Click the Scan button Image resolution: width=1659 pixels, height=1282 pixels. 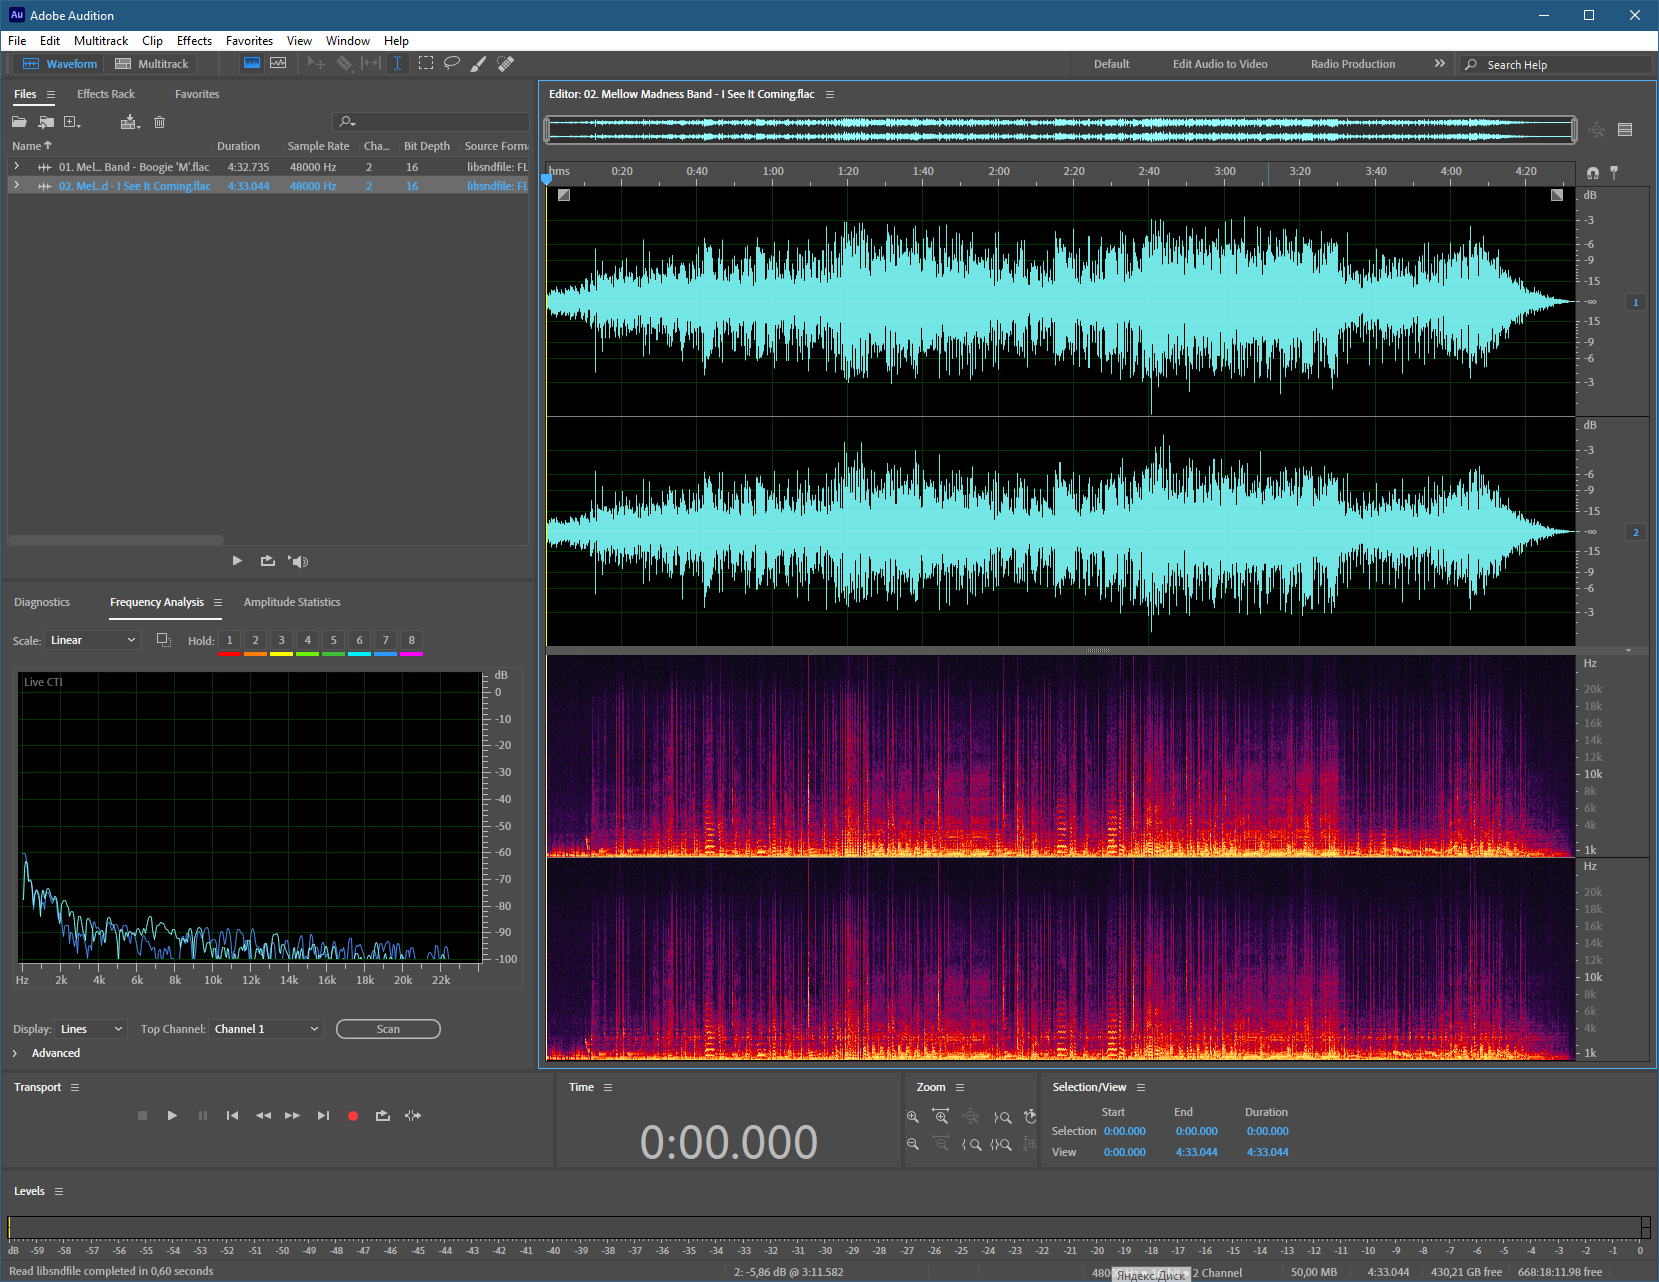(x=388, y=1029)
